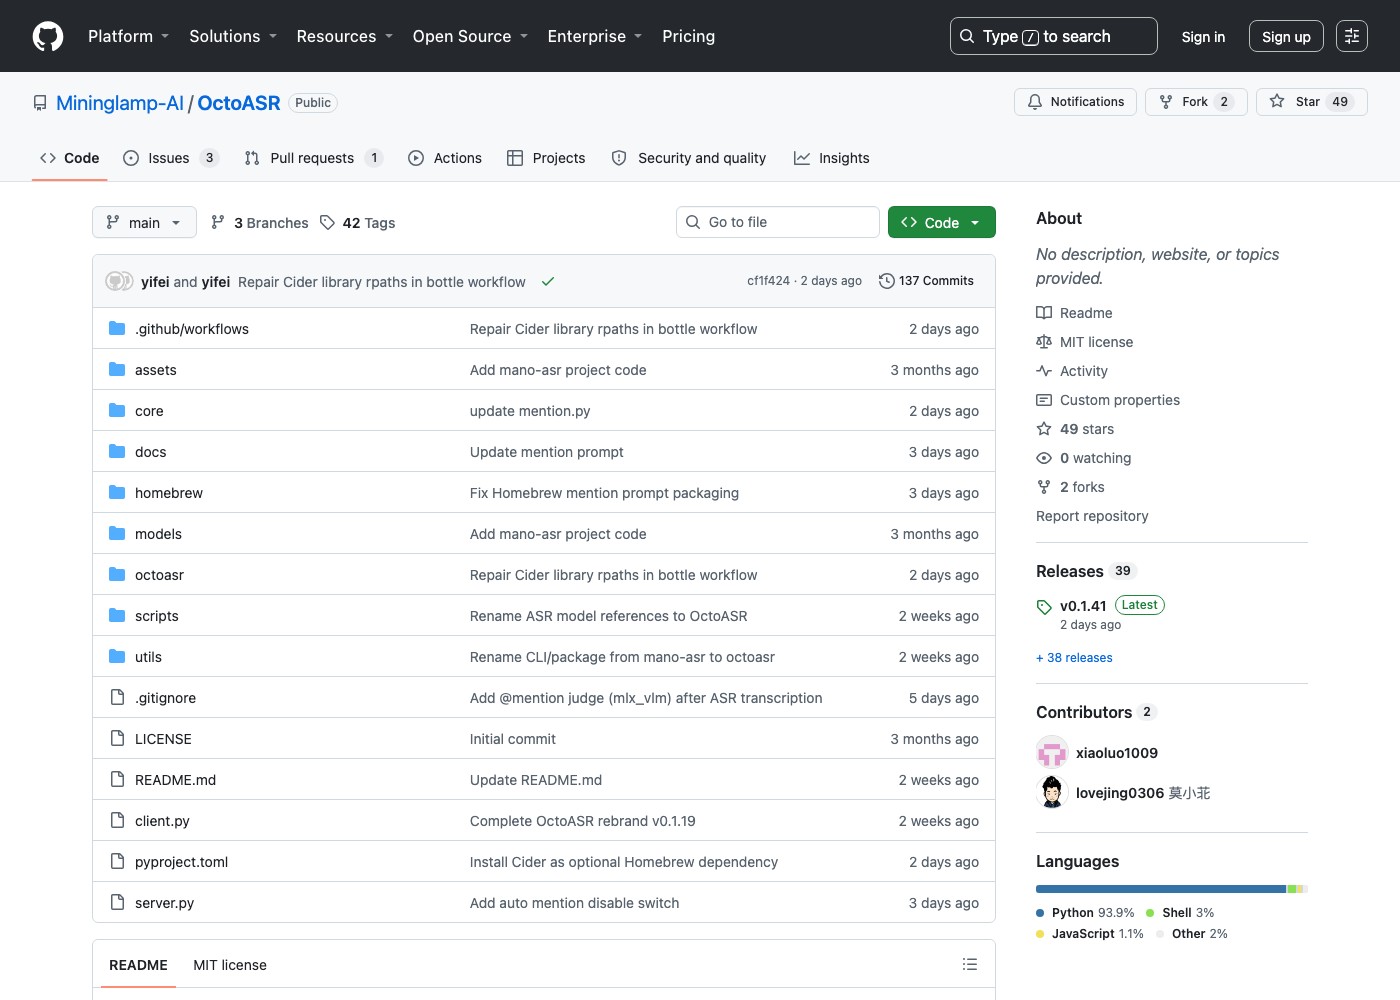Click the star icon beside 49 stars
This screenshot has height=1000, width=1400.
tap(1044, 429)
